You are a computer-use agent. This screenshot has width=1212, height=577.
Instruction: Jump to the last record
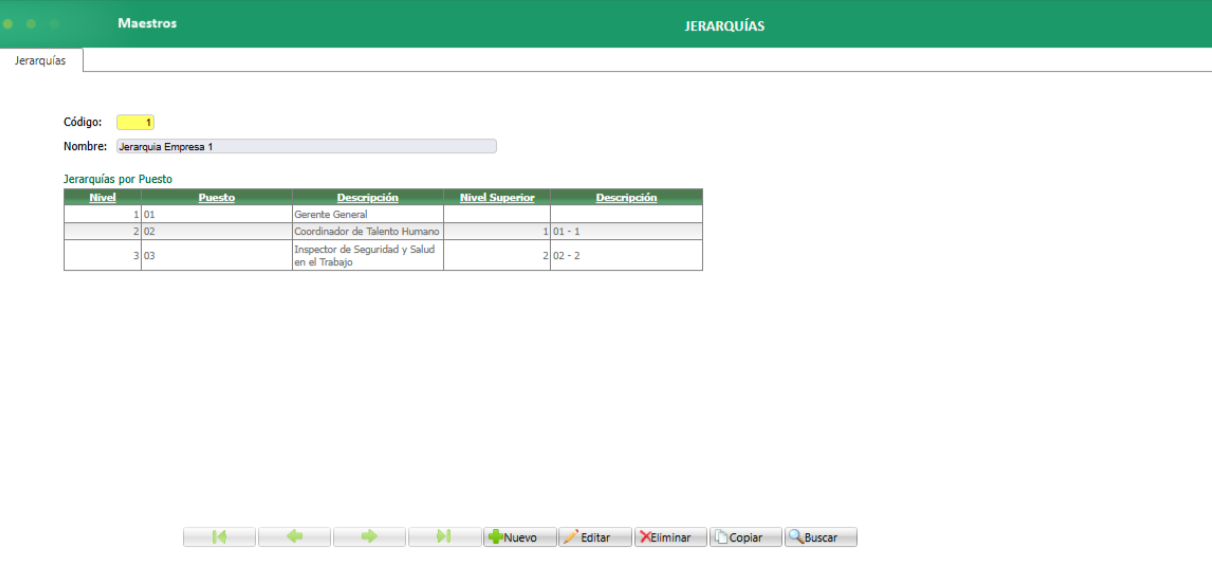pos(445,536)
